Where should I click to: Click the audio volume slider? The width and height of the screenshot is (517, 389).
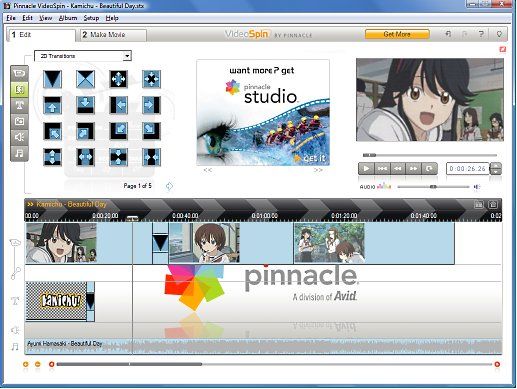(433, 187)
